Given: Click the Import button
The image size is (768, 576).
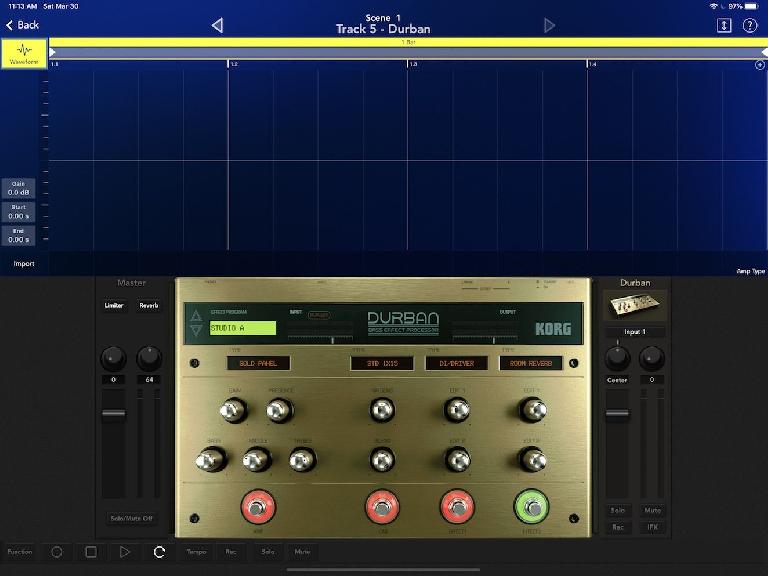Looking at the screenshot, I should click(24, 264).
